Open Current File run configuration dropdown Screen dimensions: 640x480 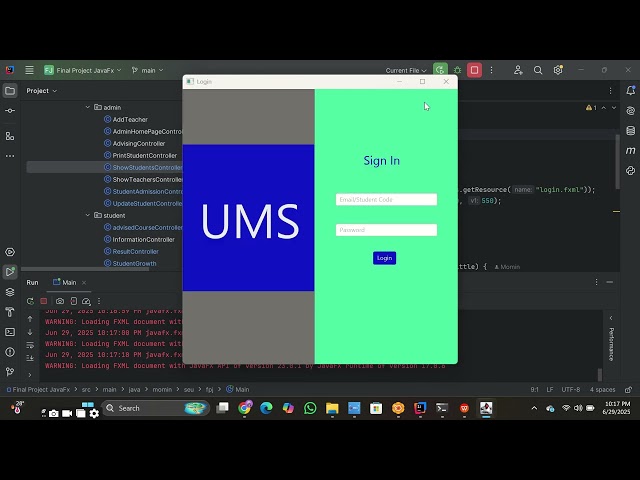406,71
